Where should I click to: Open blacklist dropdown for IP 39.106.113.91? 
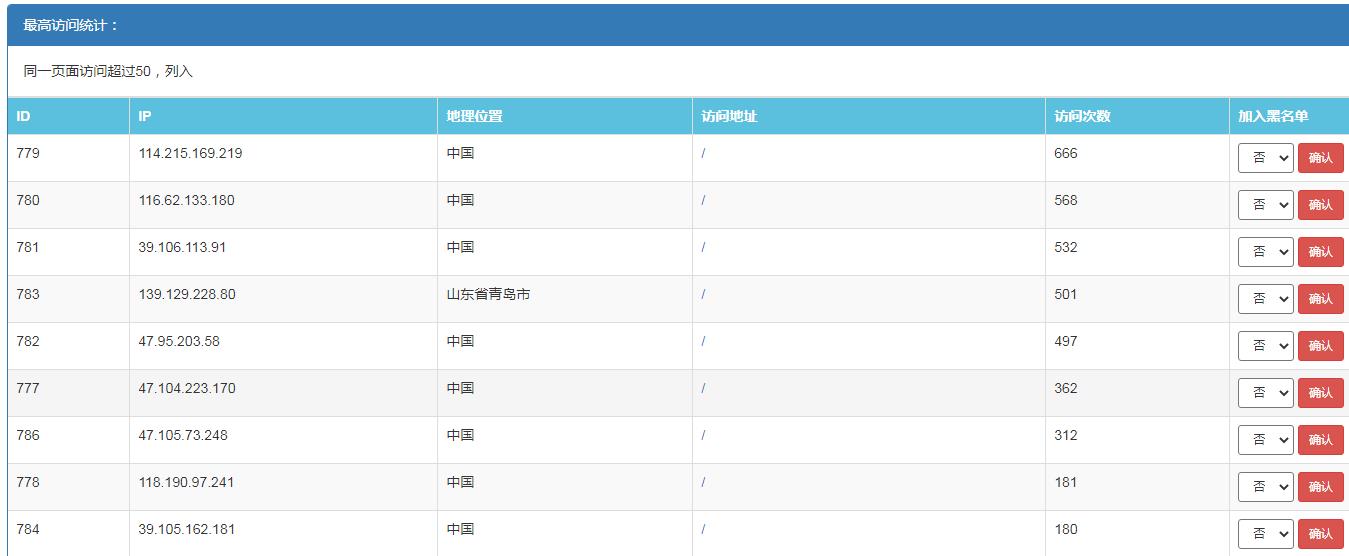(x=1265, y=252)
